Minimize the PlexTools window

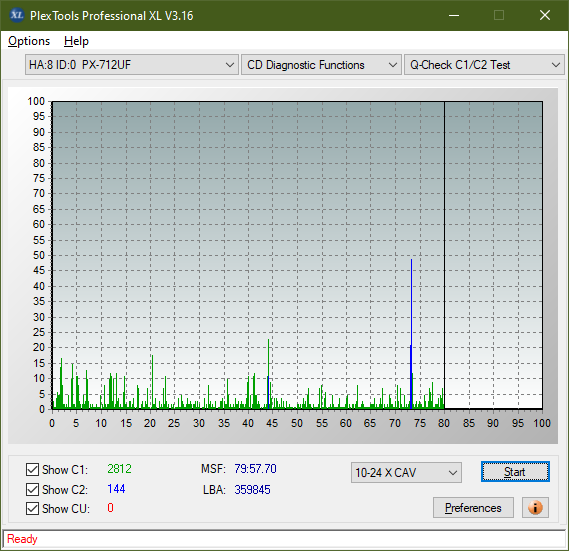click(x=454, y=15)
